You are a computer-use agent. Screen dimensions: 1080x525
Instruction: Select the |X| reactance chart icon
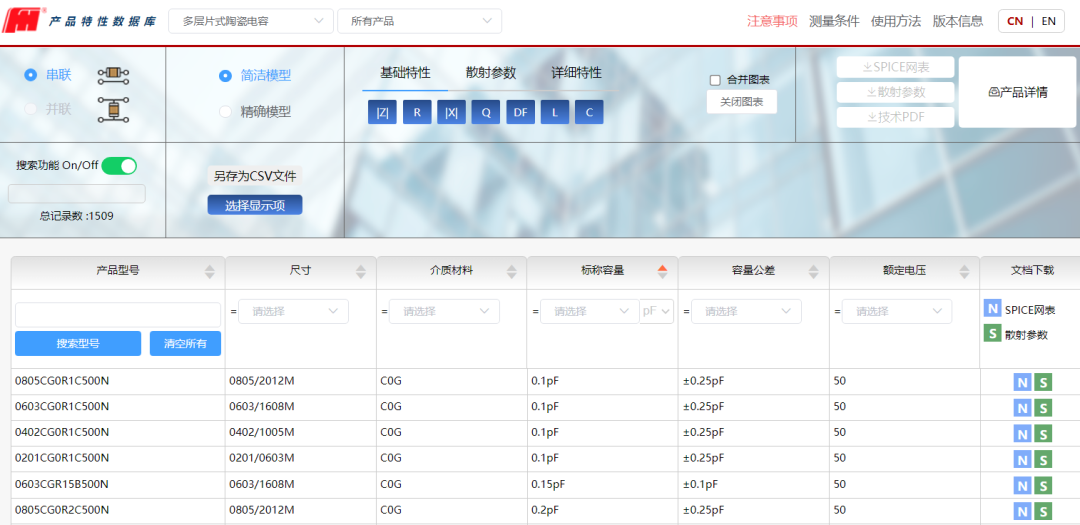[451, 113]
